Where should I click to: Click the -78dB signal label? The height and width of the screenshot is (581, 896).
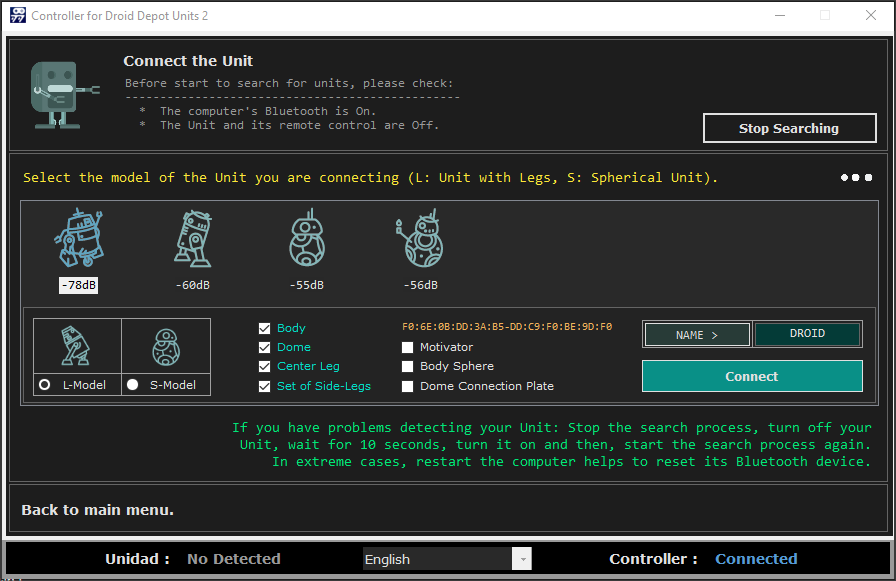(78, 285)
